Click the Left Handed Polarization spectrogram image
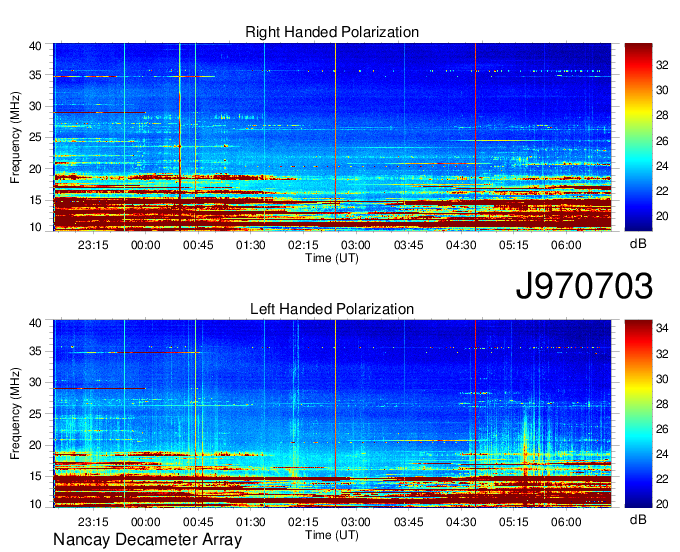The width and height of the screenshot is (680, 552). (x=332, y=414)
